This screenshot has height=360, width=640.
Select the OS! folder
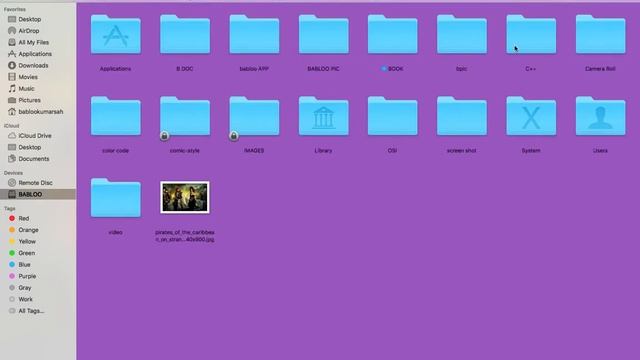tap(393, 116)
